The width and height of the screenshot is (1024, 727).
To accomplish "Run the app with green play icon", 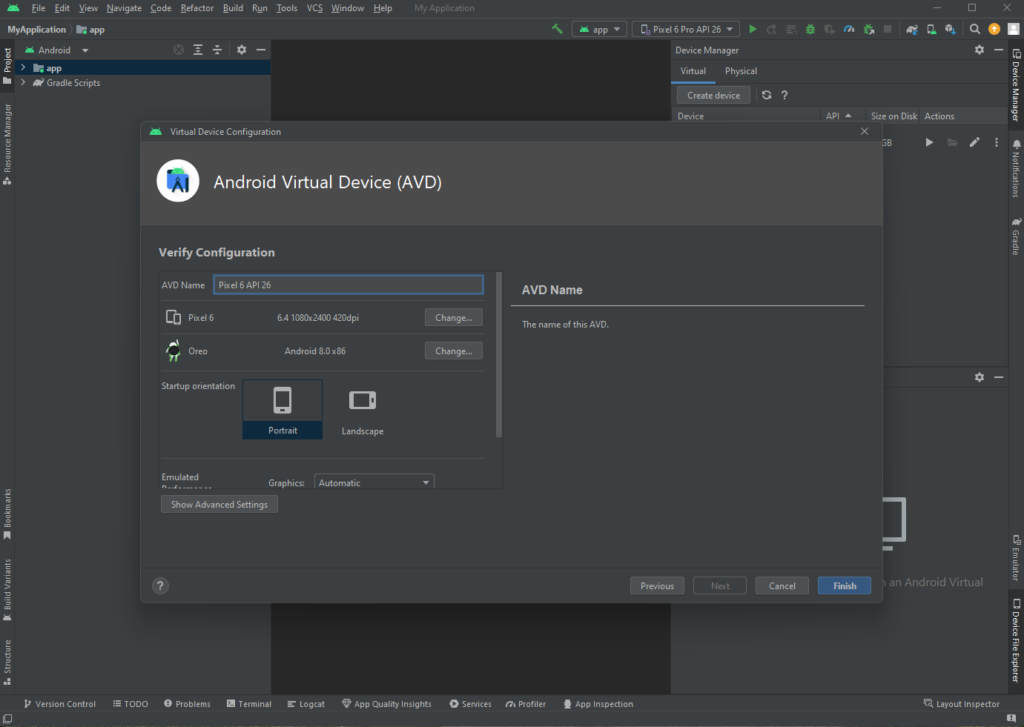I will tap(752, 29).
